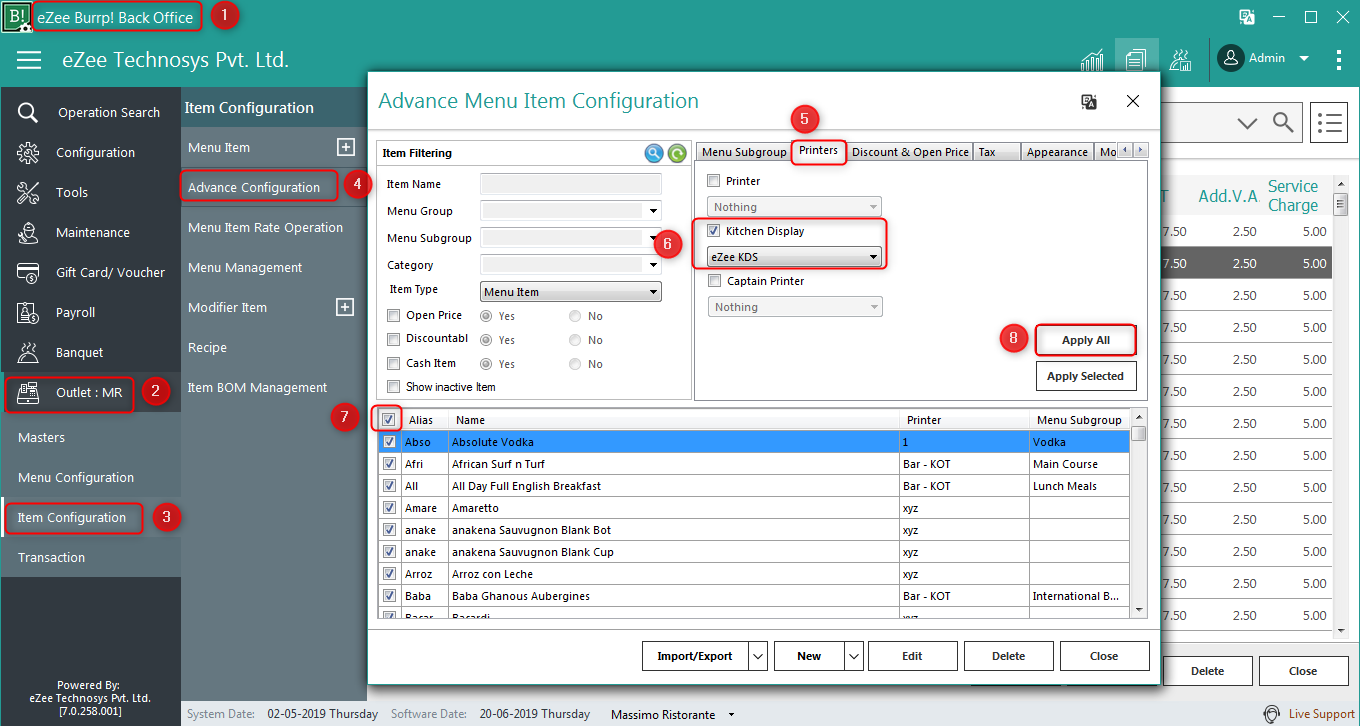Image resolution: width=1360 pixels, height=726 pixels.
Task: Select the No radio for Open Price
Action: pos(575,316)
